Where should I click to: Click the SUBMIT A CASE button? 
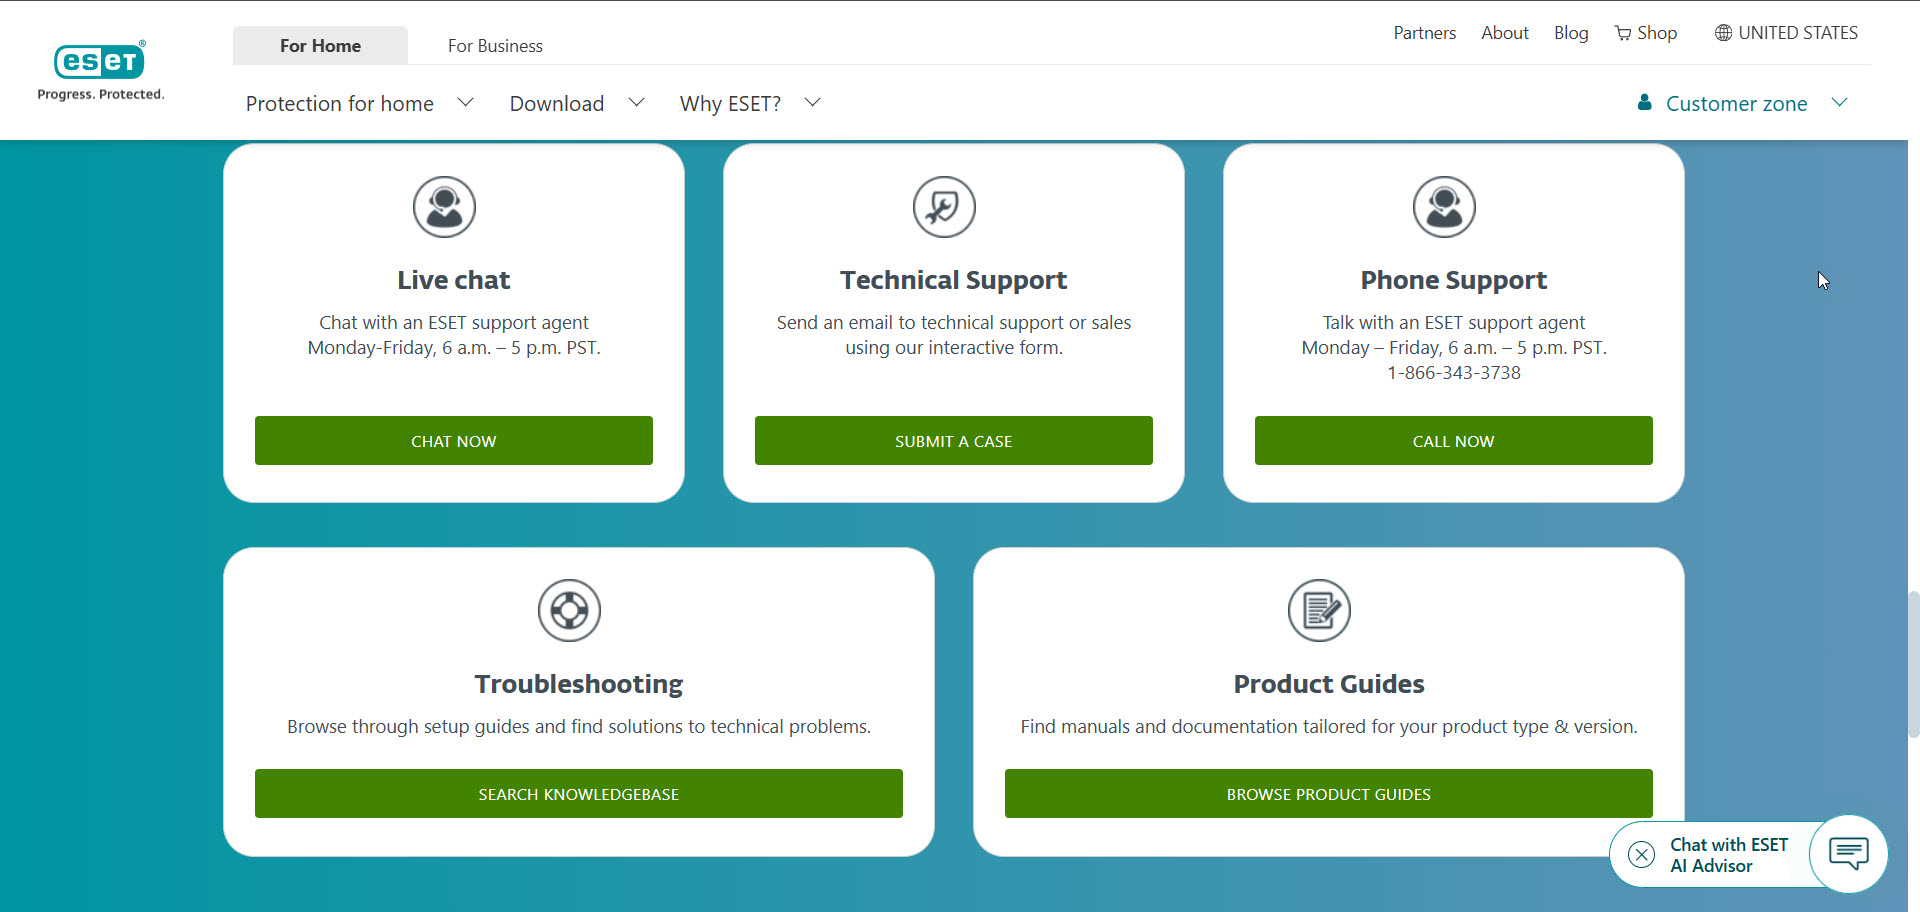pos(954,441)
